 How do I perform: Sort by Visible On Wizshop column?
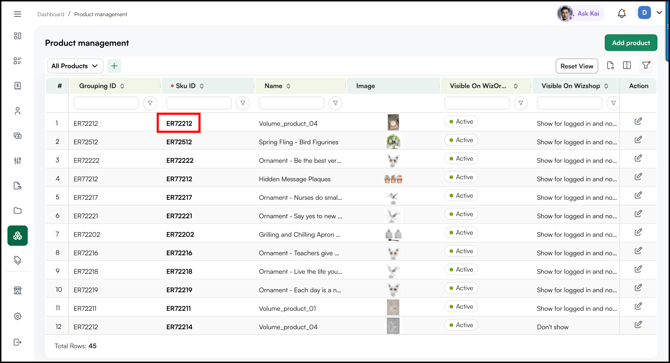[x=606, y=86]
